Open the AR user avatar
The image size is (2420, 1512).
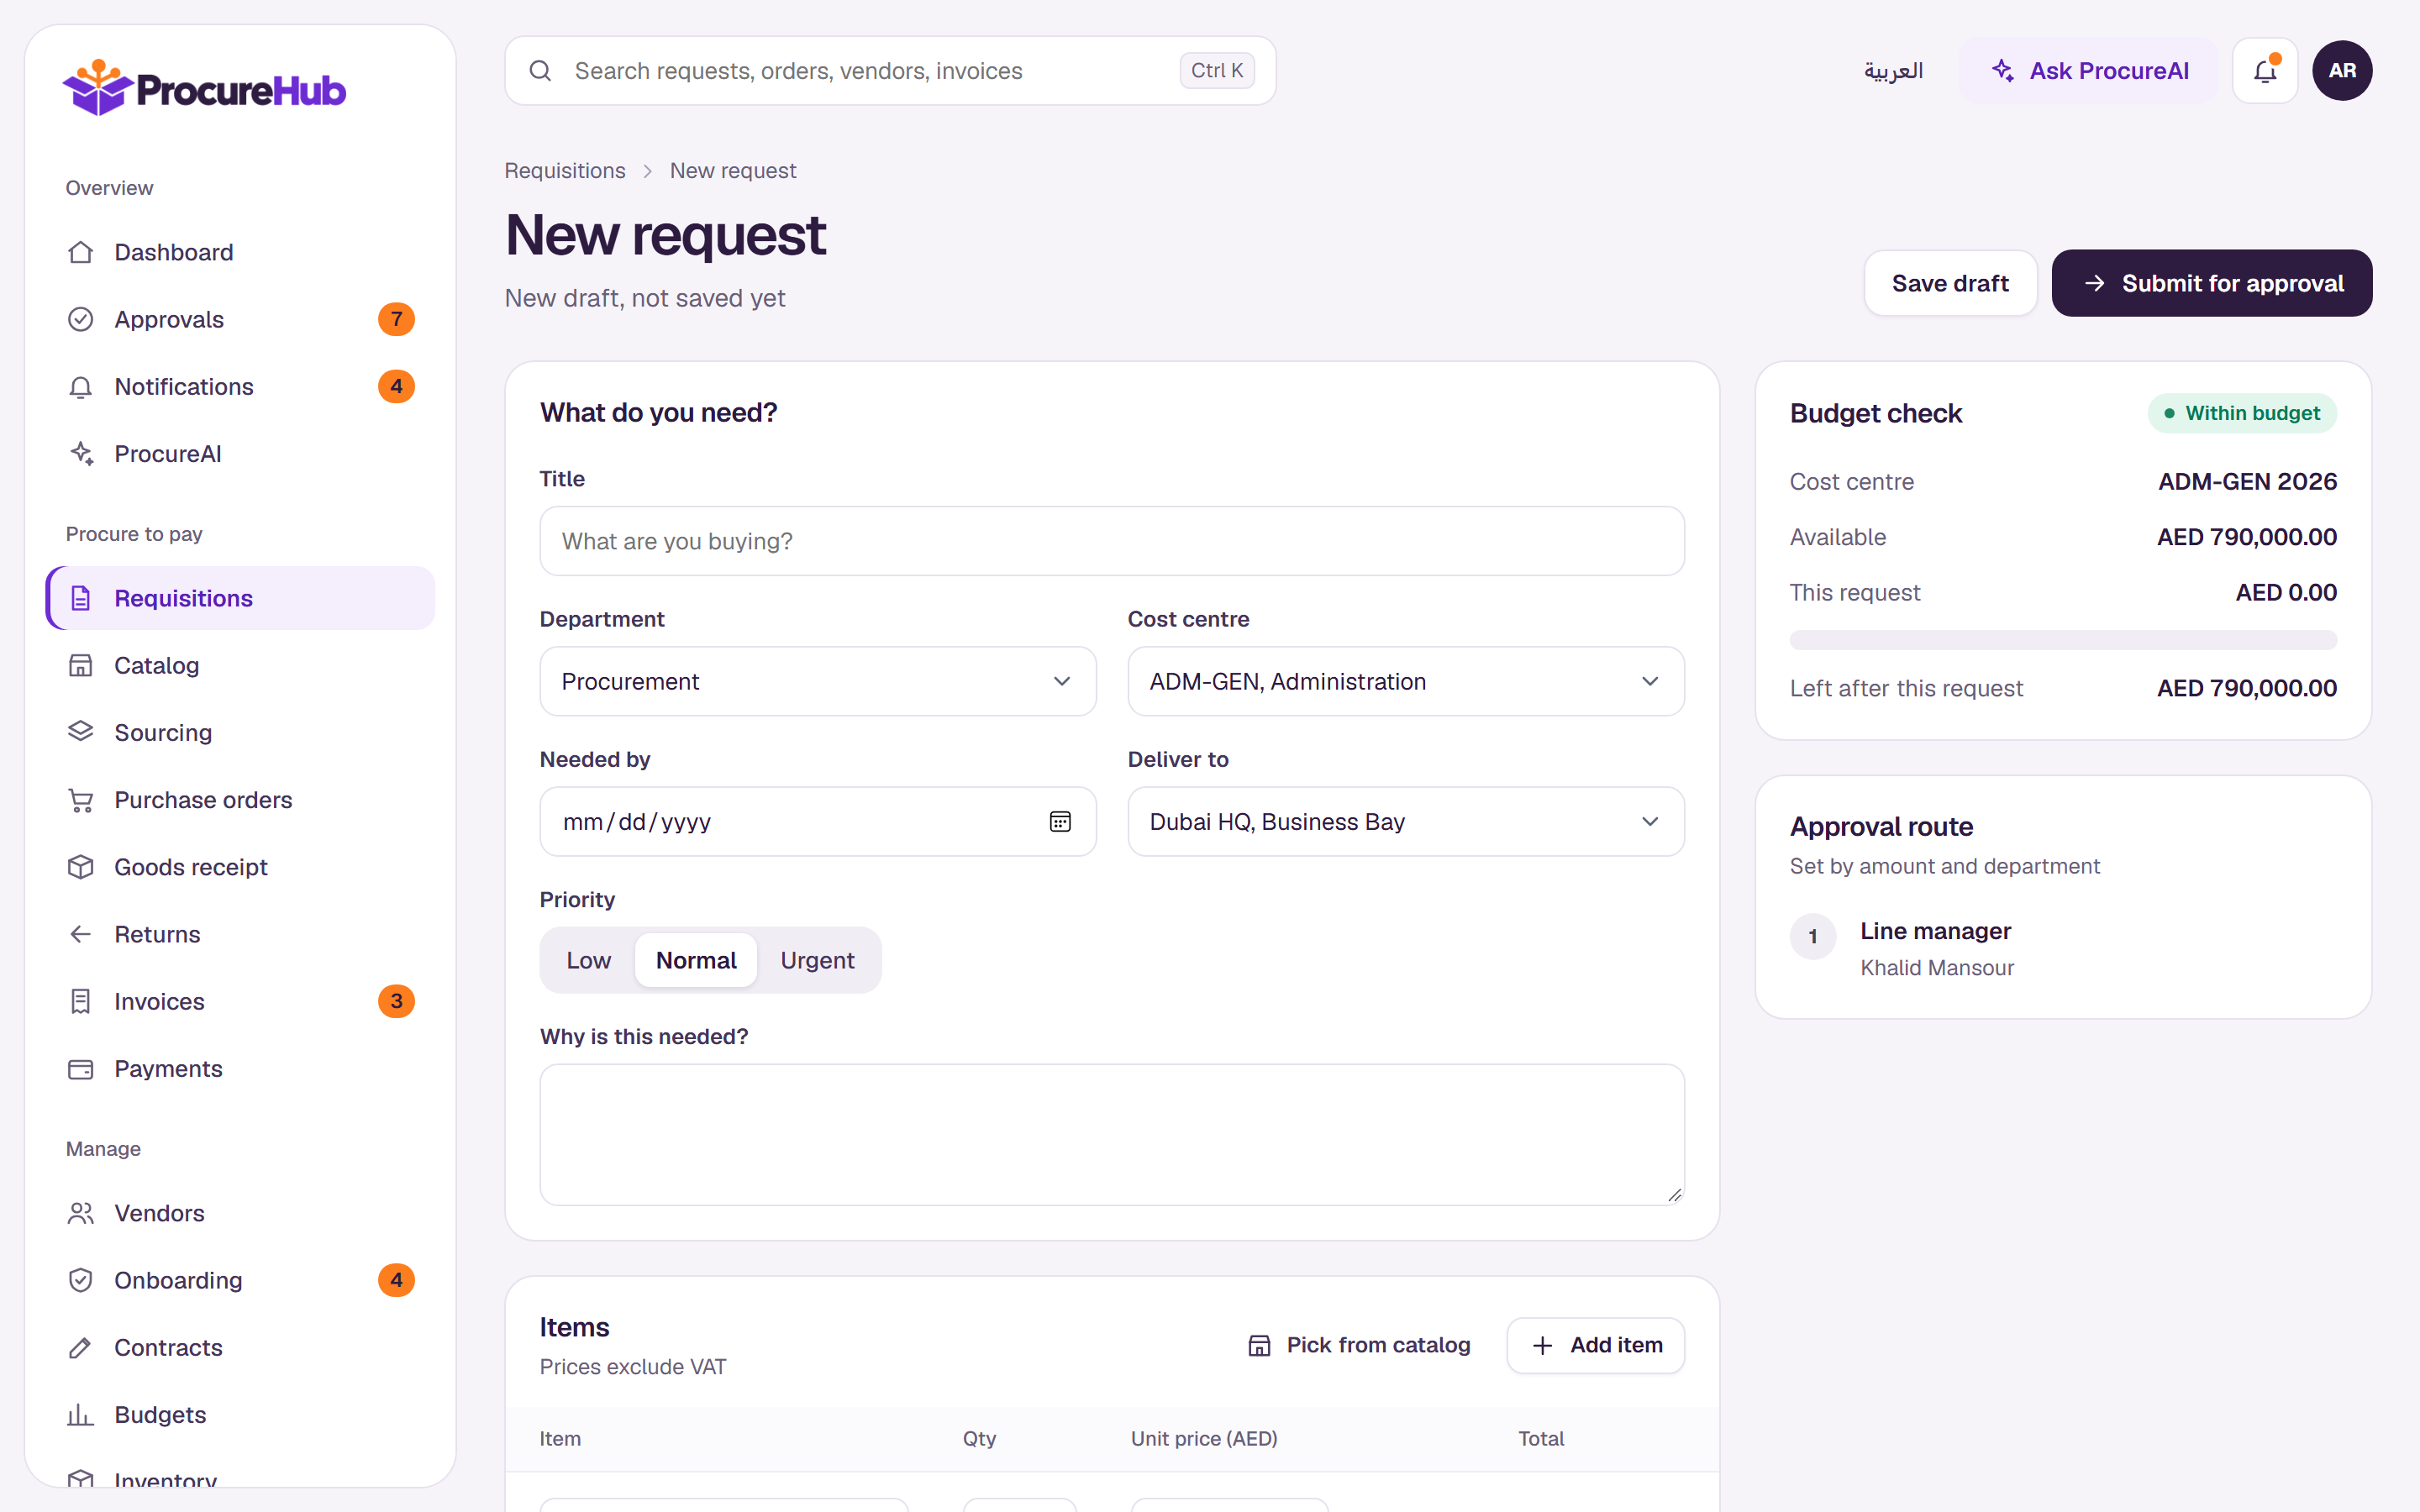pos(2342,71)
